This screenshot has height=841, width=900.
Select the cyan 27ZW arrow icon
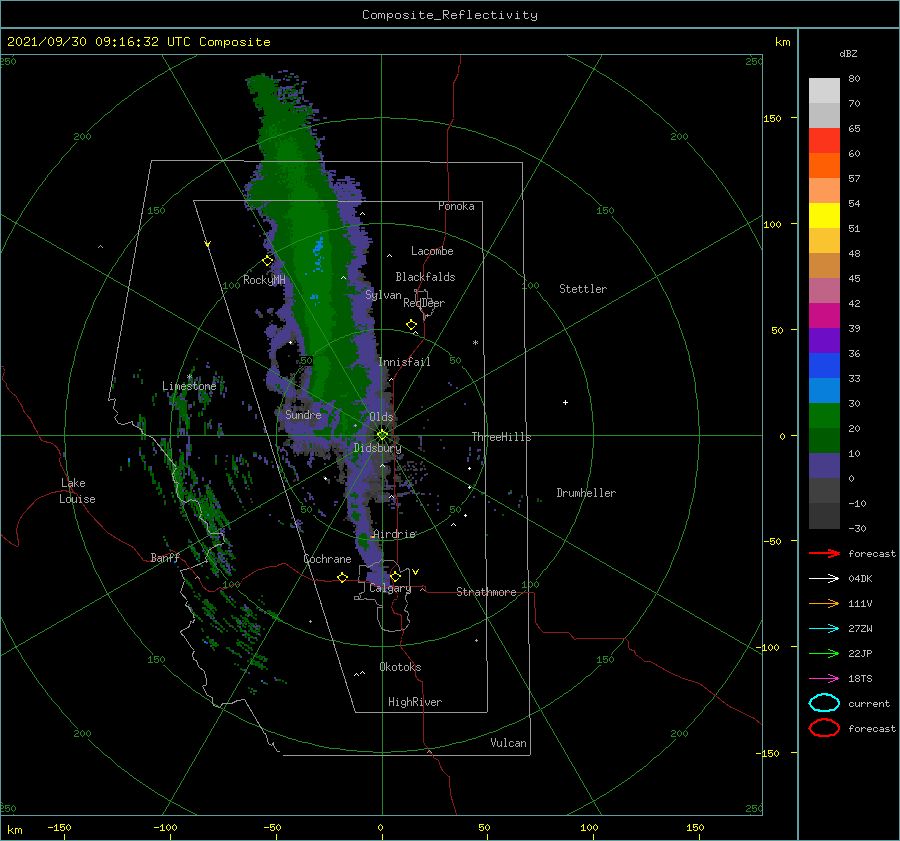[824, 628]
